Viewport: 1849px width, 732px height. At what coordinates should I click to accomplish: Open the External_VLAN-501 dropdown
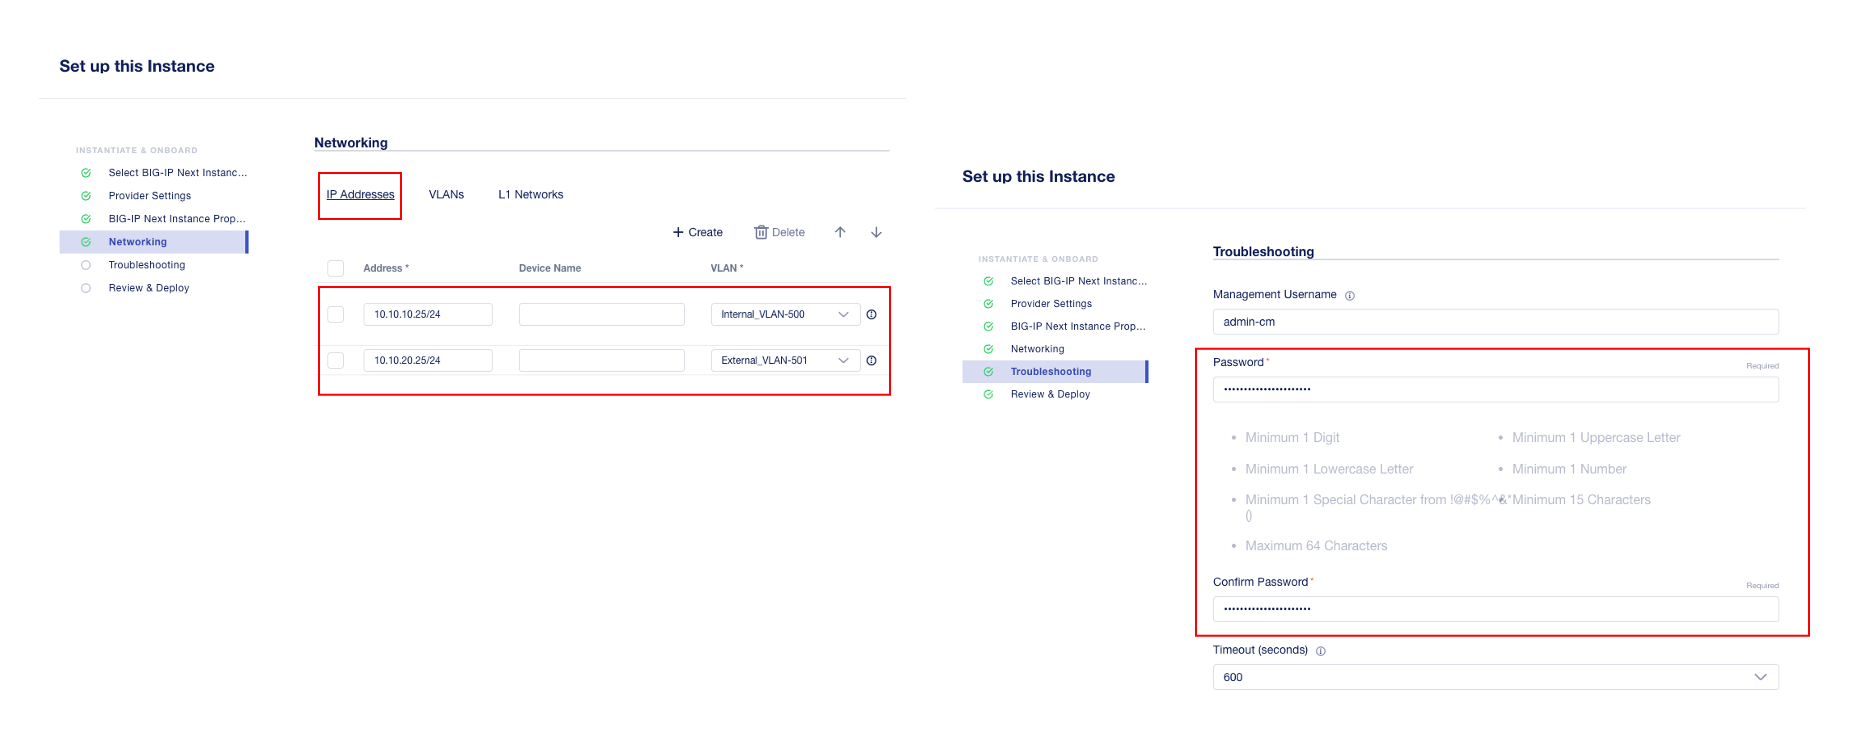tap(785, 360)
